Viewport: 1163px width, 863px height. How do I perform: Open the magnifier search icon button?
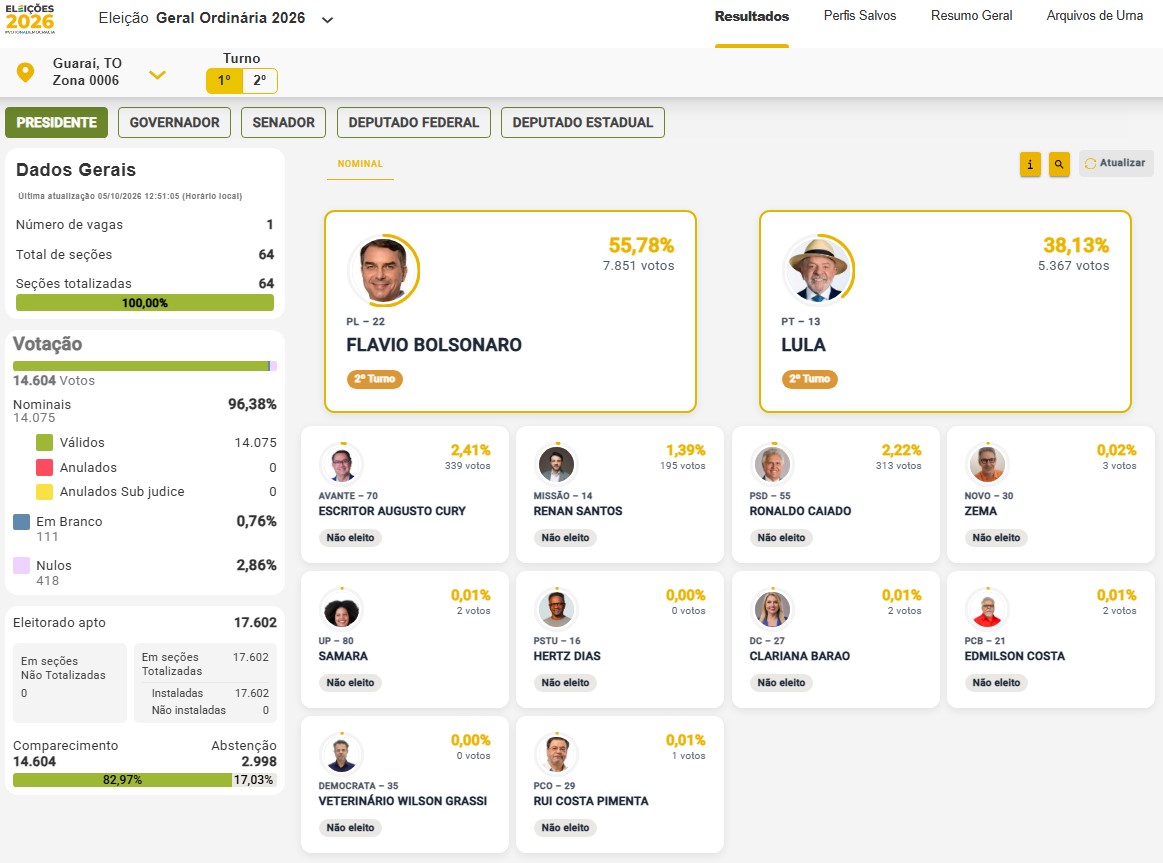click(1059, 165)
